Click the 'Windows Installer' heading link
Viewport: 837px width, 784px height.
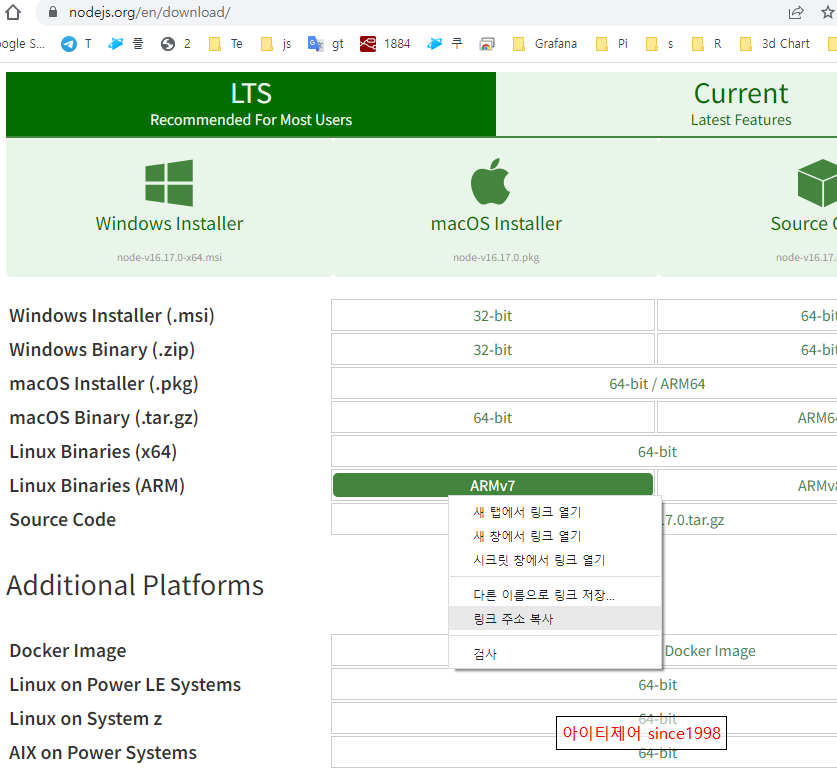click(x=169, y=224)
